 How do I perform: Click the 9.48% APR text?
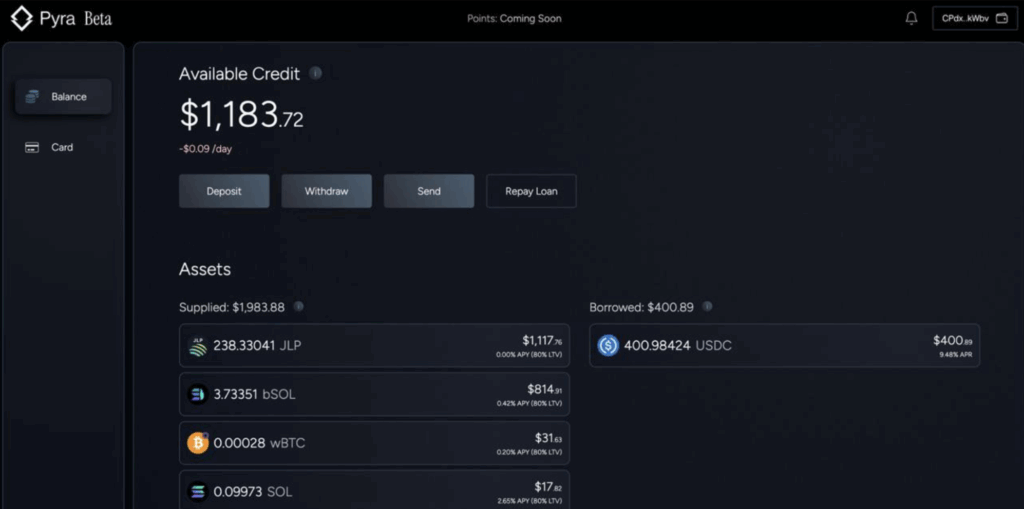pyautogui.click(x=956, y=355)
